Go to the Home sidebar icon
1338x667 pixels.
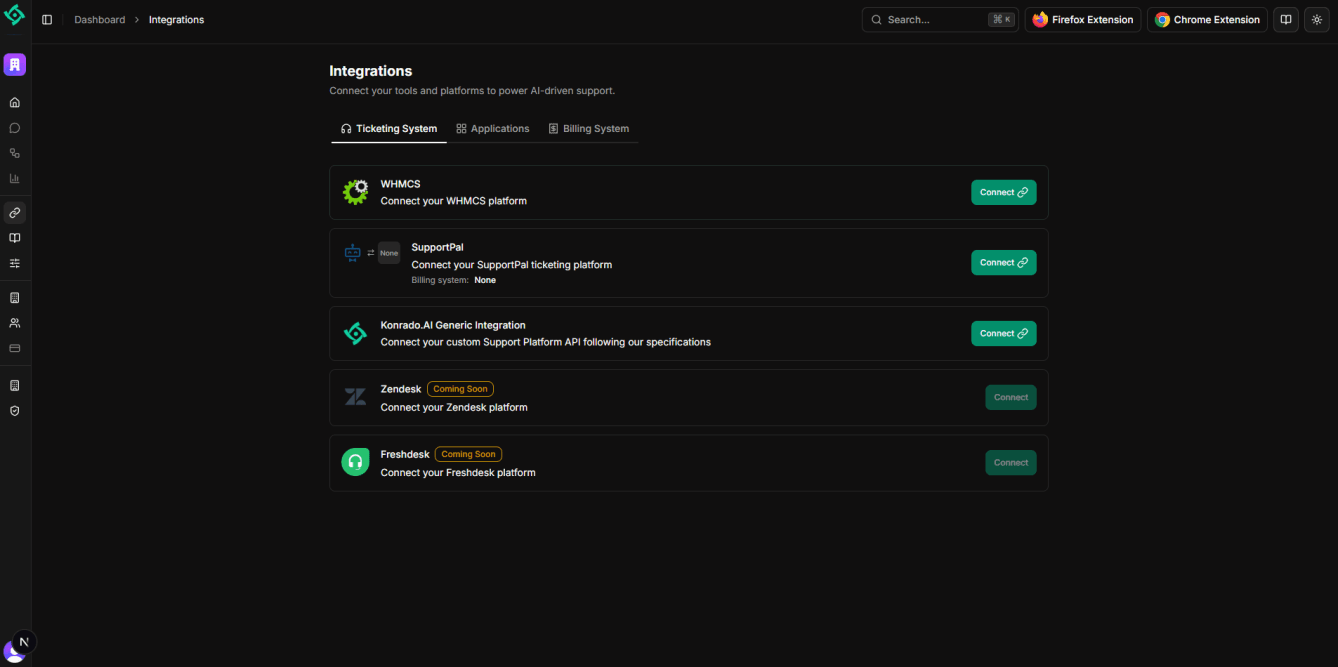(x=14, y=102)
